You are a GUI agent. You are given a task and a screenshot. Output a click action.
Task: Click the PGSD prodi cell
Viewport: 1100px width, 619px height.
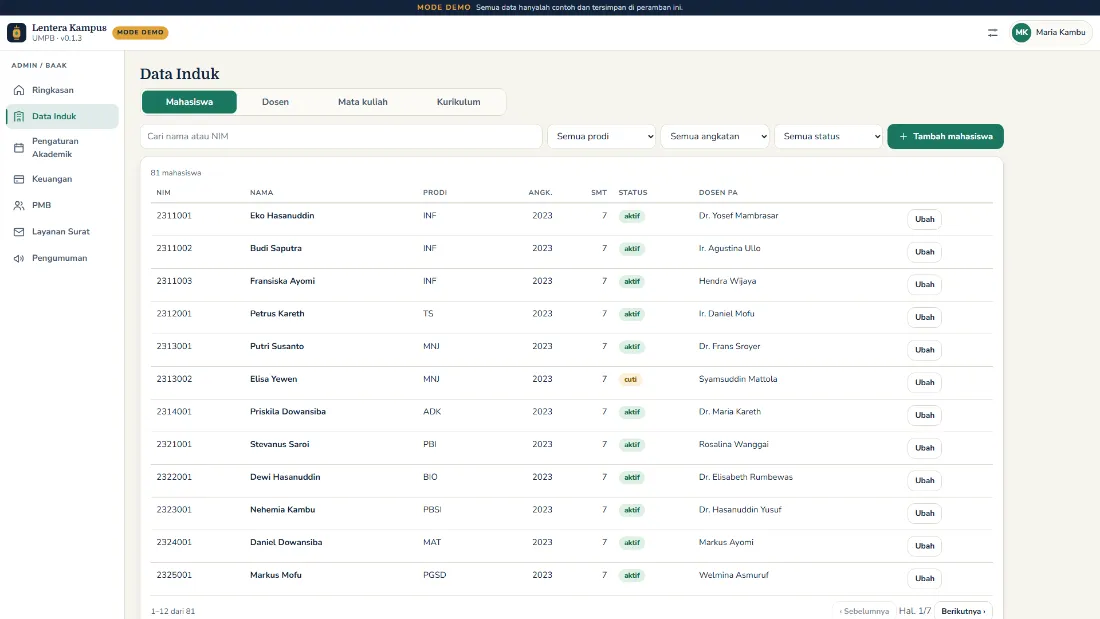434,575
